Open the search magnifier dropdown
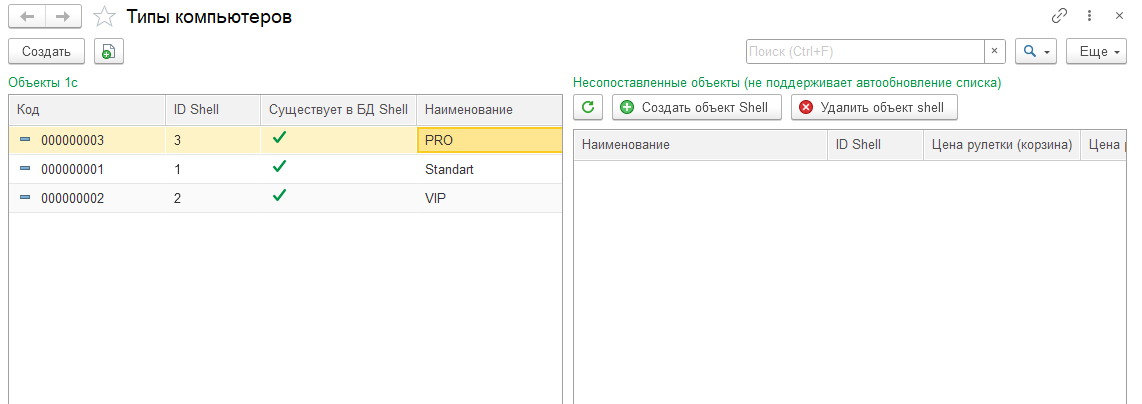This screenshot has height=404, width=1142. click(x=1036, y=52)
